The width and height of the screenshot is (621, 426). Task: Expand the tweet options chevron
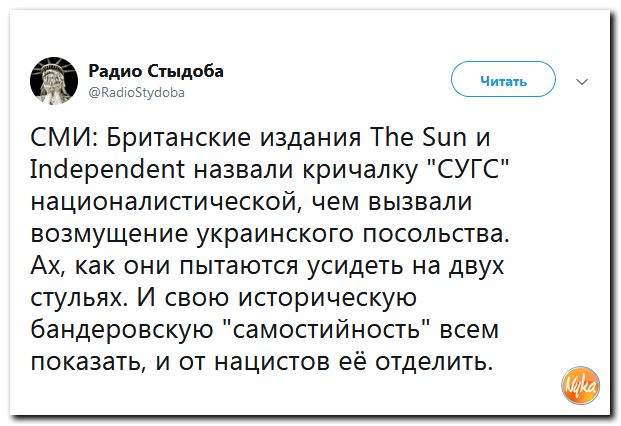tap(582, 82)
